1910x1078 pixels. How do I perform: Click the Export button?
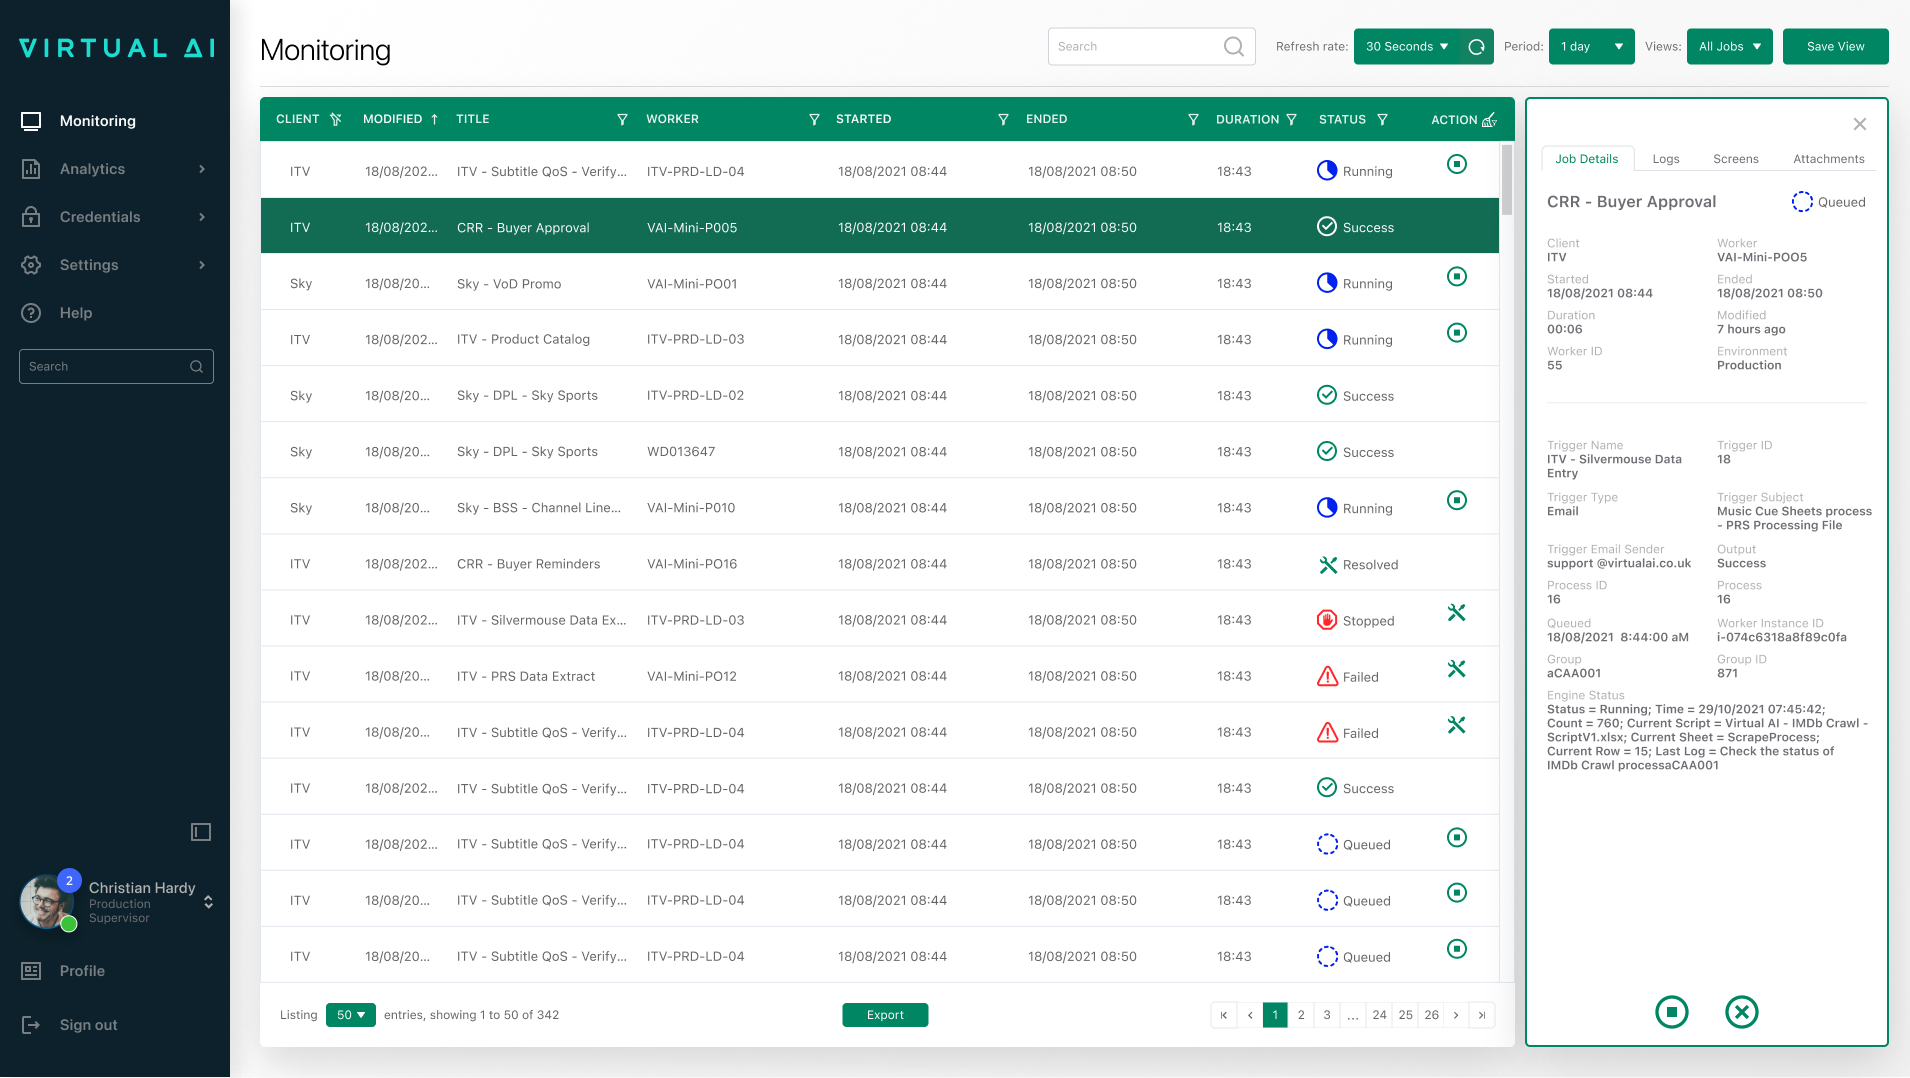click(x=885, y=1015)
